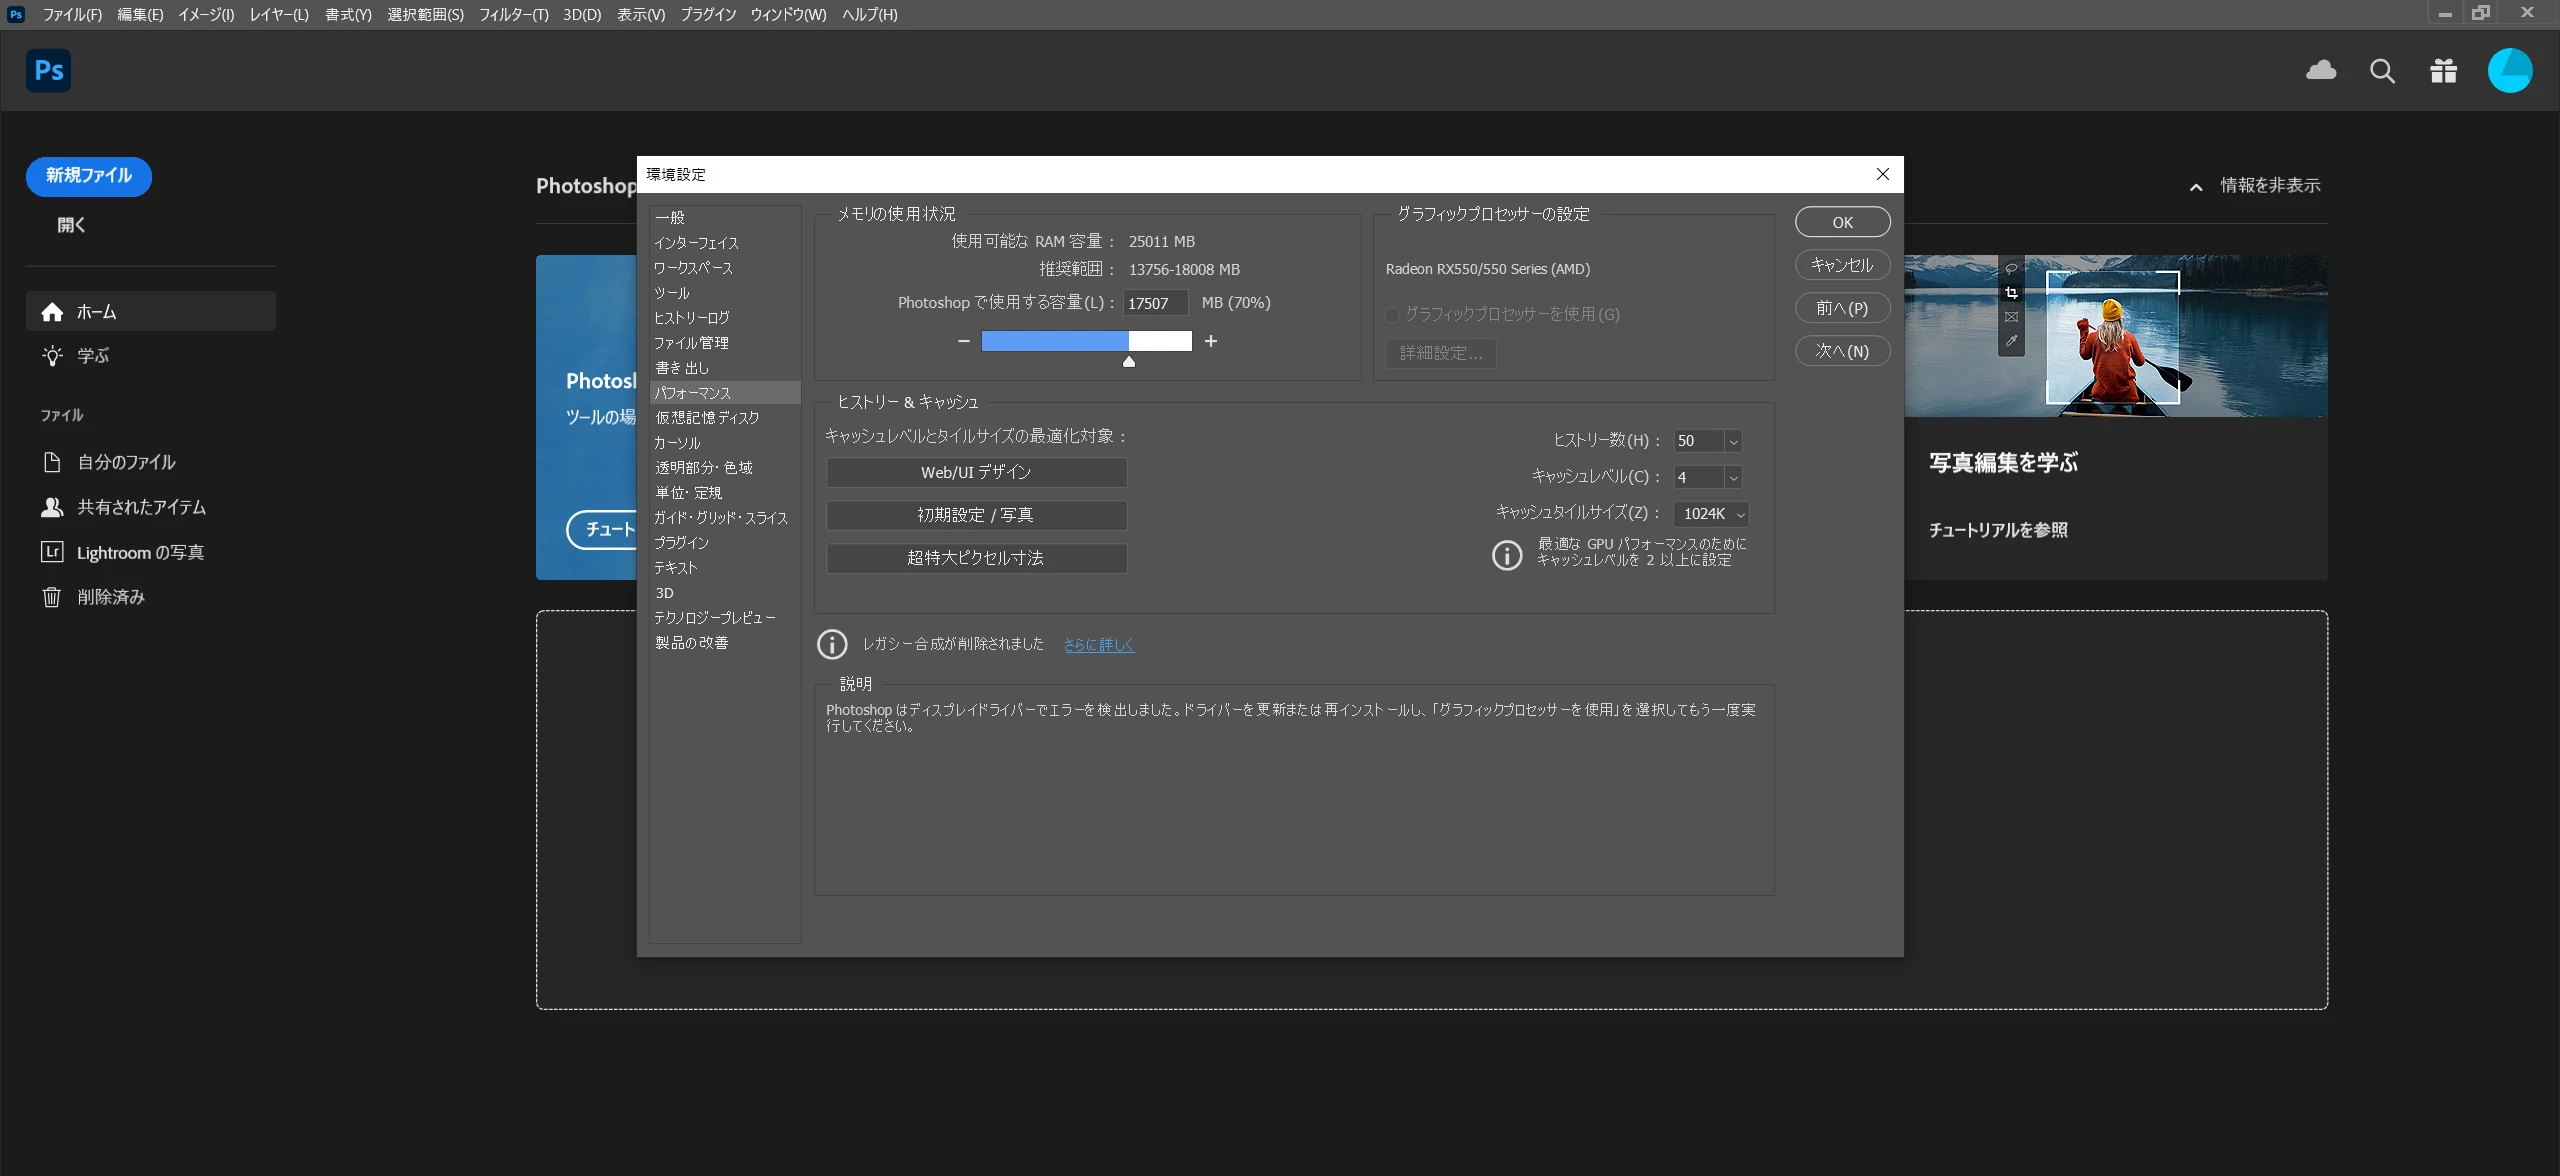The height and width of the screenshot is (1176, 2560).
Task: Click the Ps home logo icon
Action: point(48,71)
